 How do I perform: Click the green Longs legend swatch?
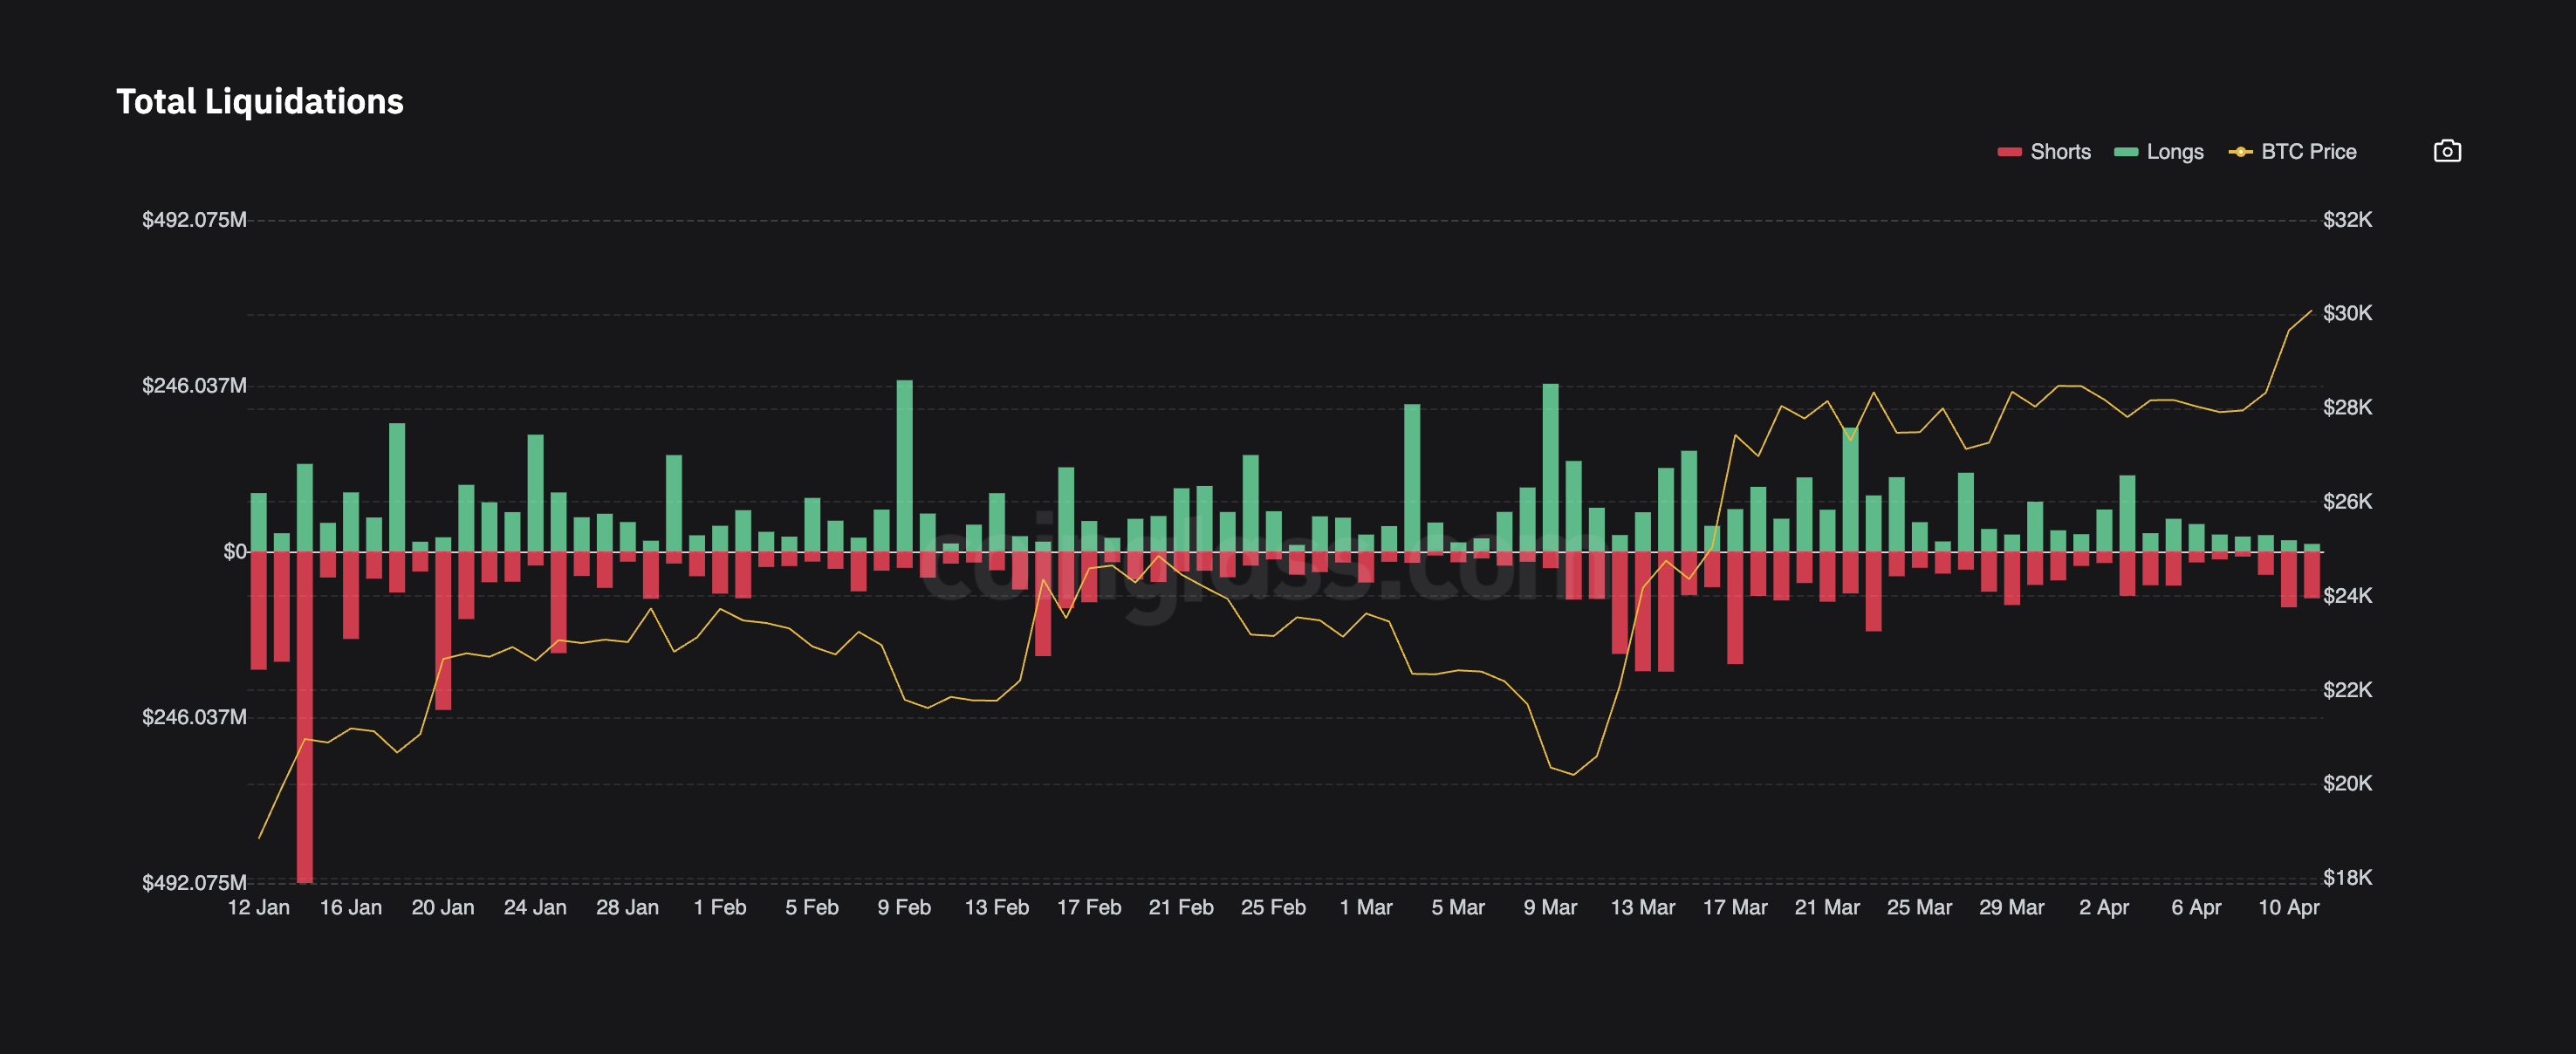(2126, 152)
